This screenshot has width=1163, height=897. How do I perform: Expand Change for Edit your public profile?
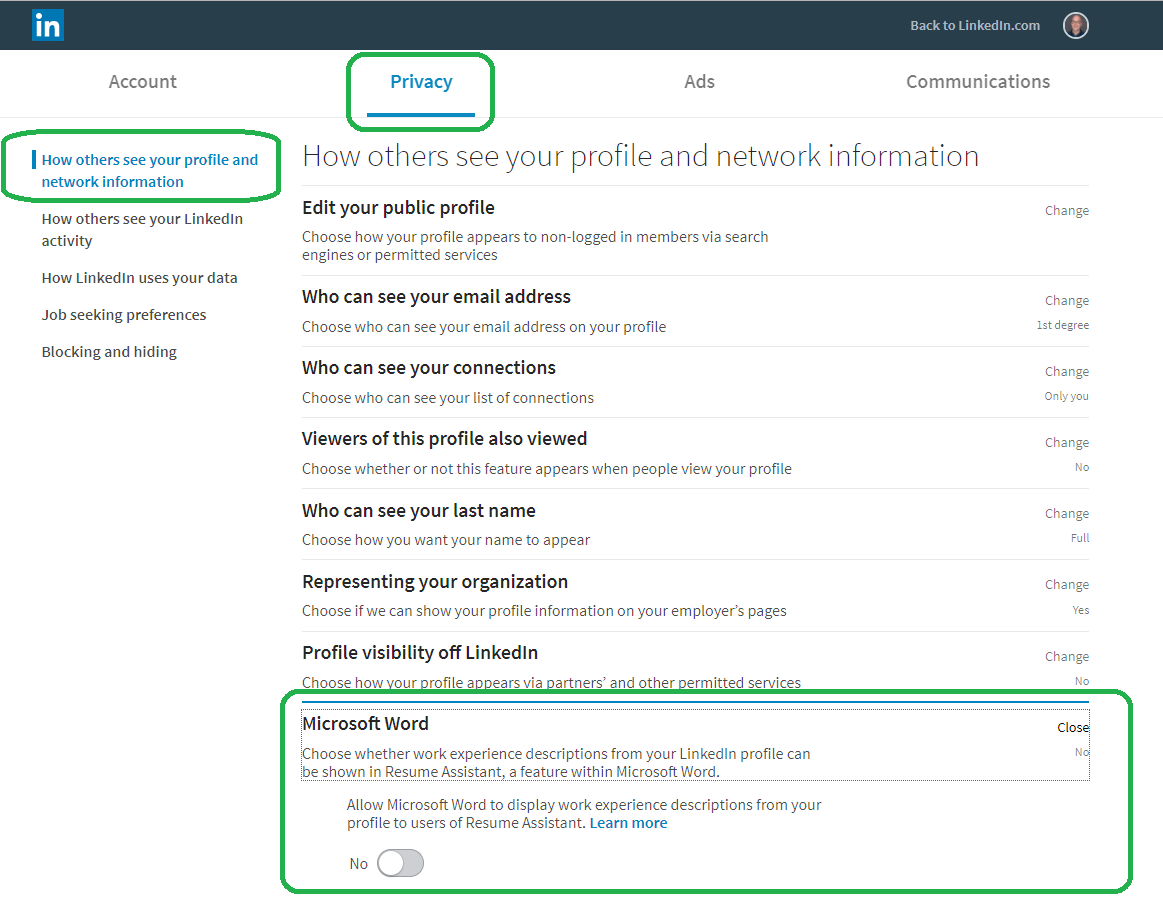coord(1067,211)
